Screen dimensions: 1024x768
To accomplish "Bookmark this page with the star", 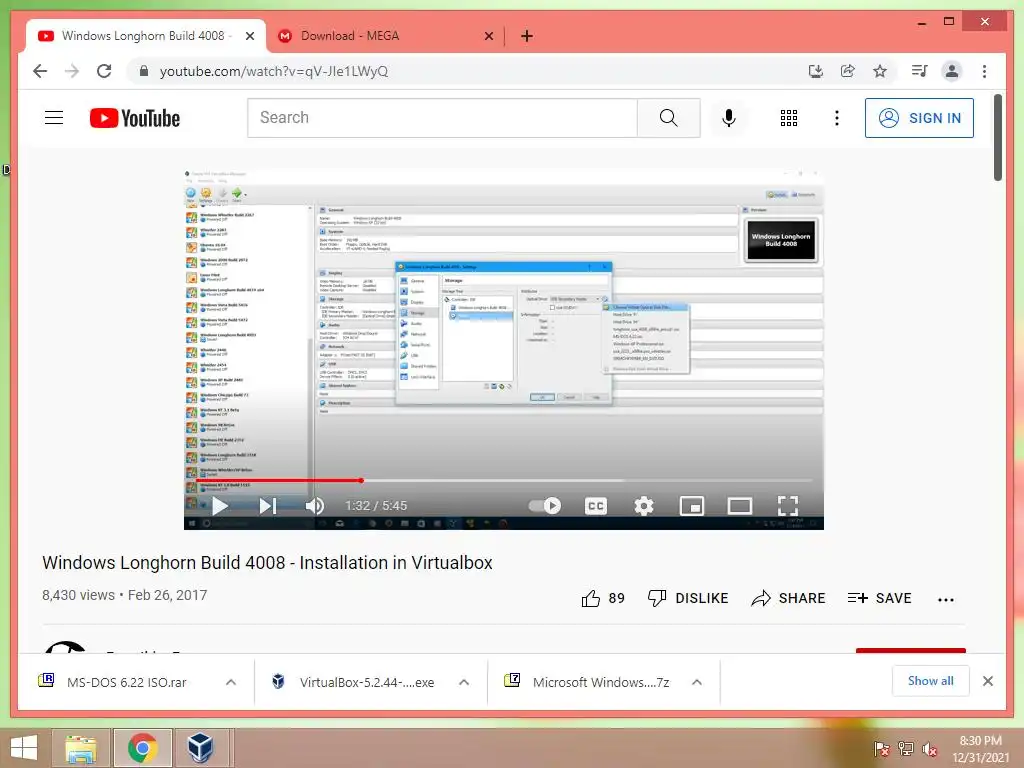I will tap(880, 71).
